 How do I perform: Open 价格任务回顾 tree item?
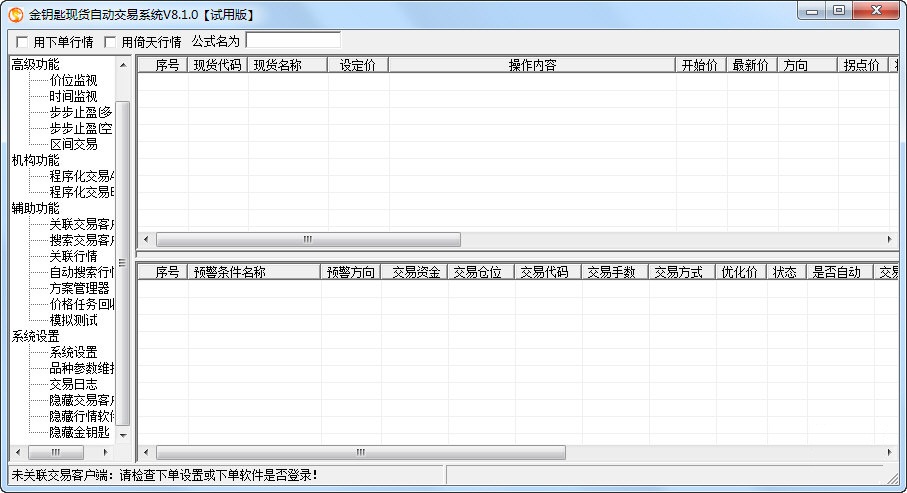82,304
